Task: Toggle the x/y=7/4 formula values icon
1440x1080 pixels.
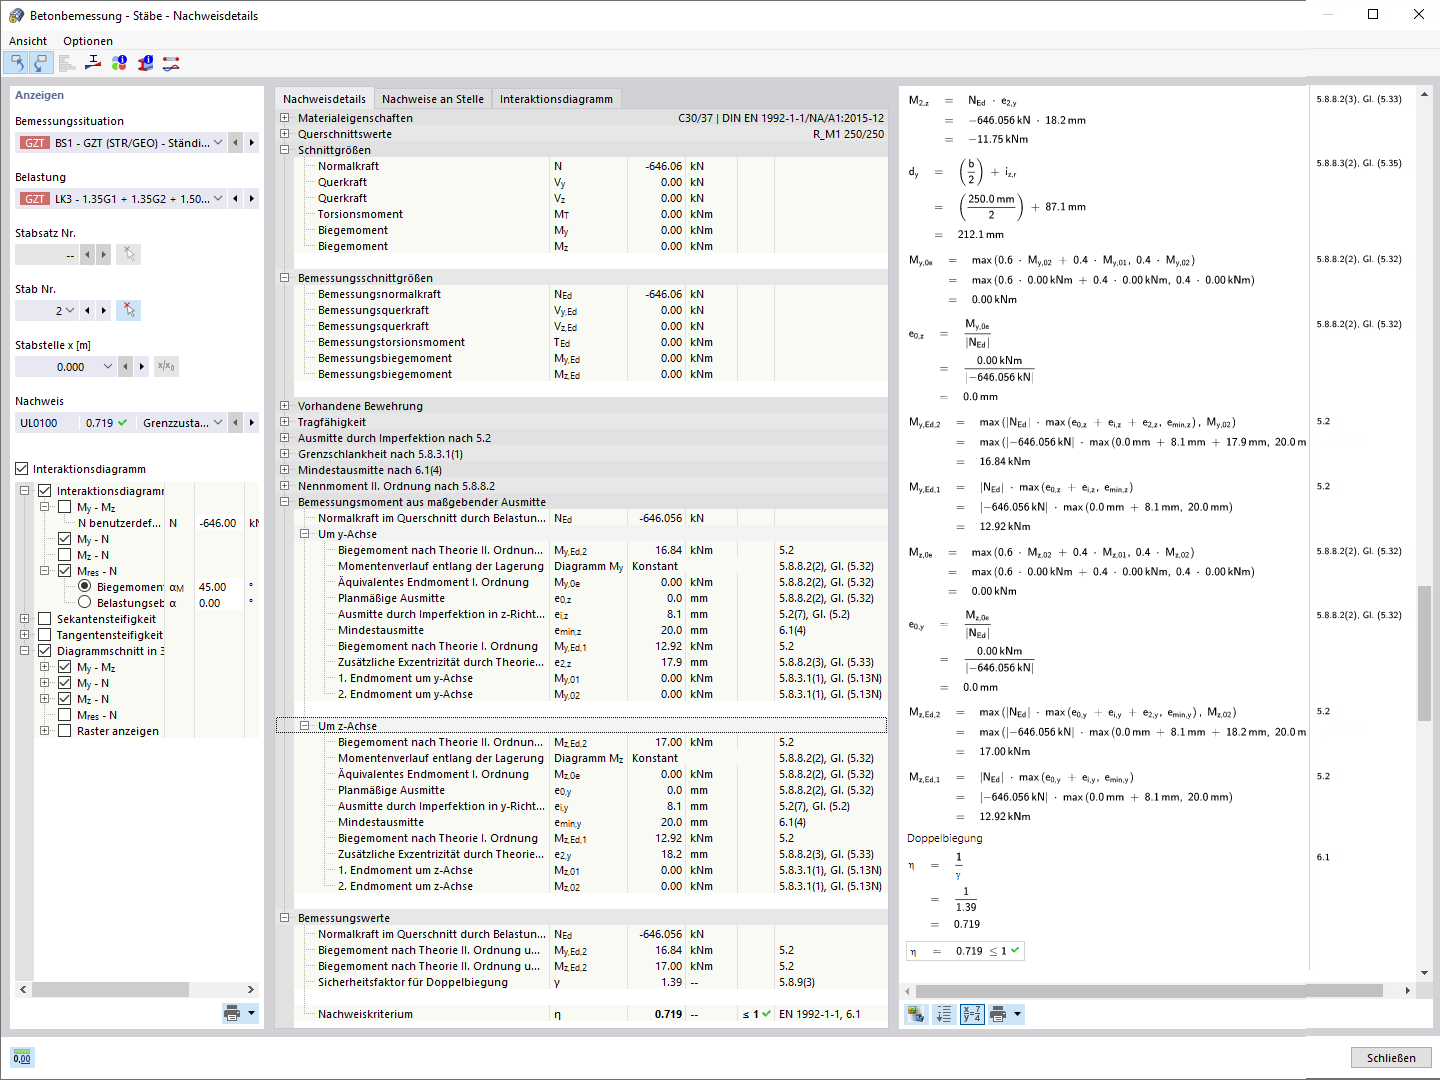Action: [971, 1014]
